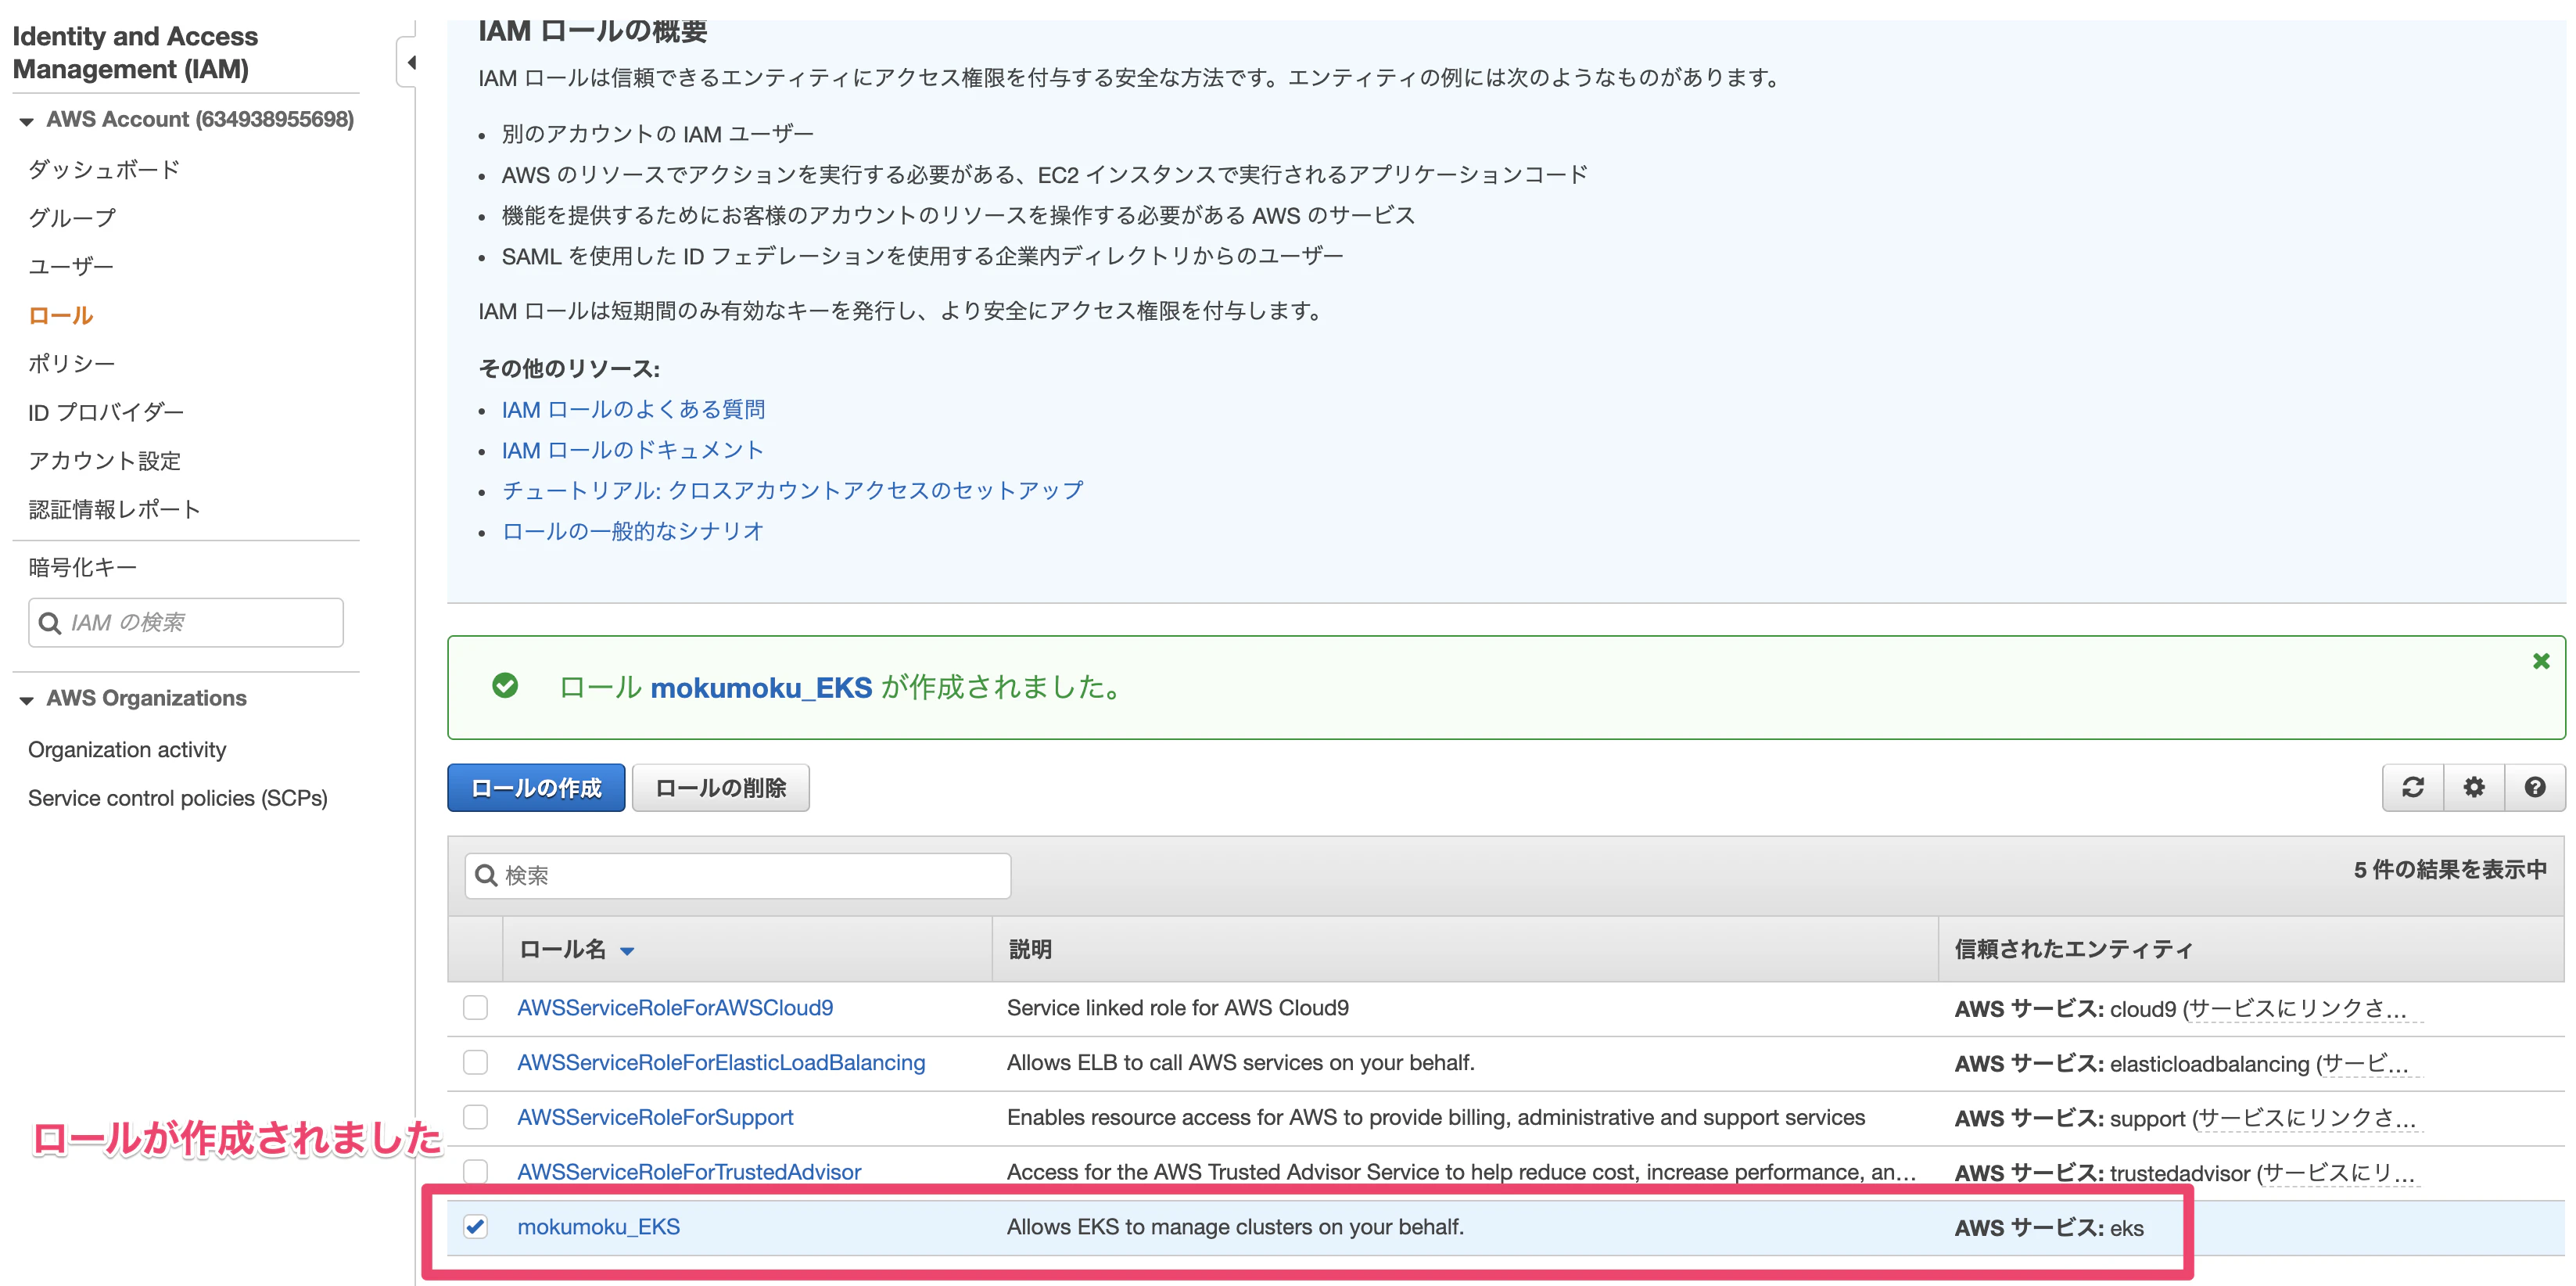Open アカウント設定 in the sidebar
Viewport: 2576px width, 1286px height.
(105, 460)
